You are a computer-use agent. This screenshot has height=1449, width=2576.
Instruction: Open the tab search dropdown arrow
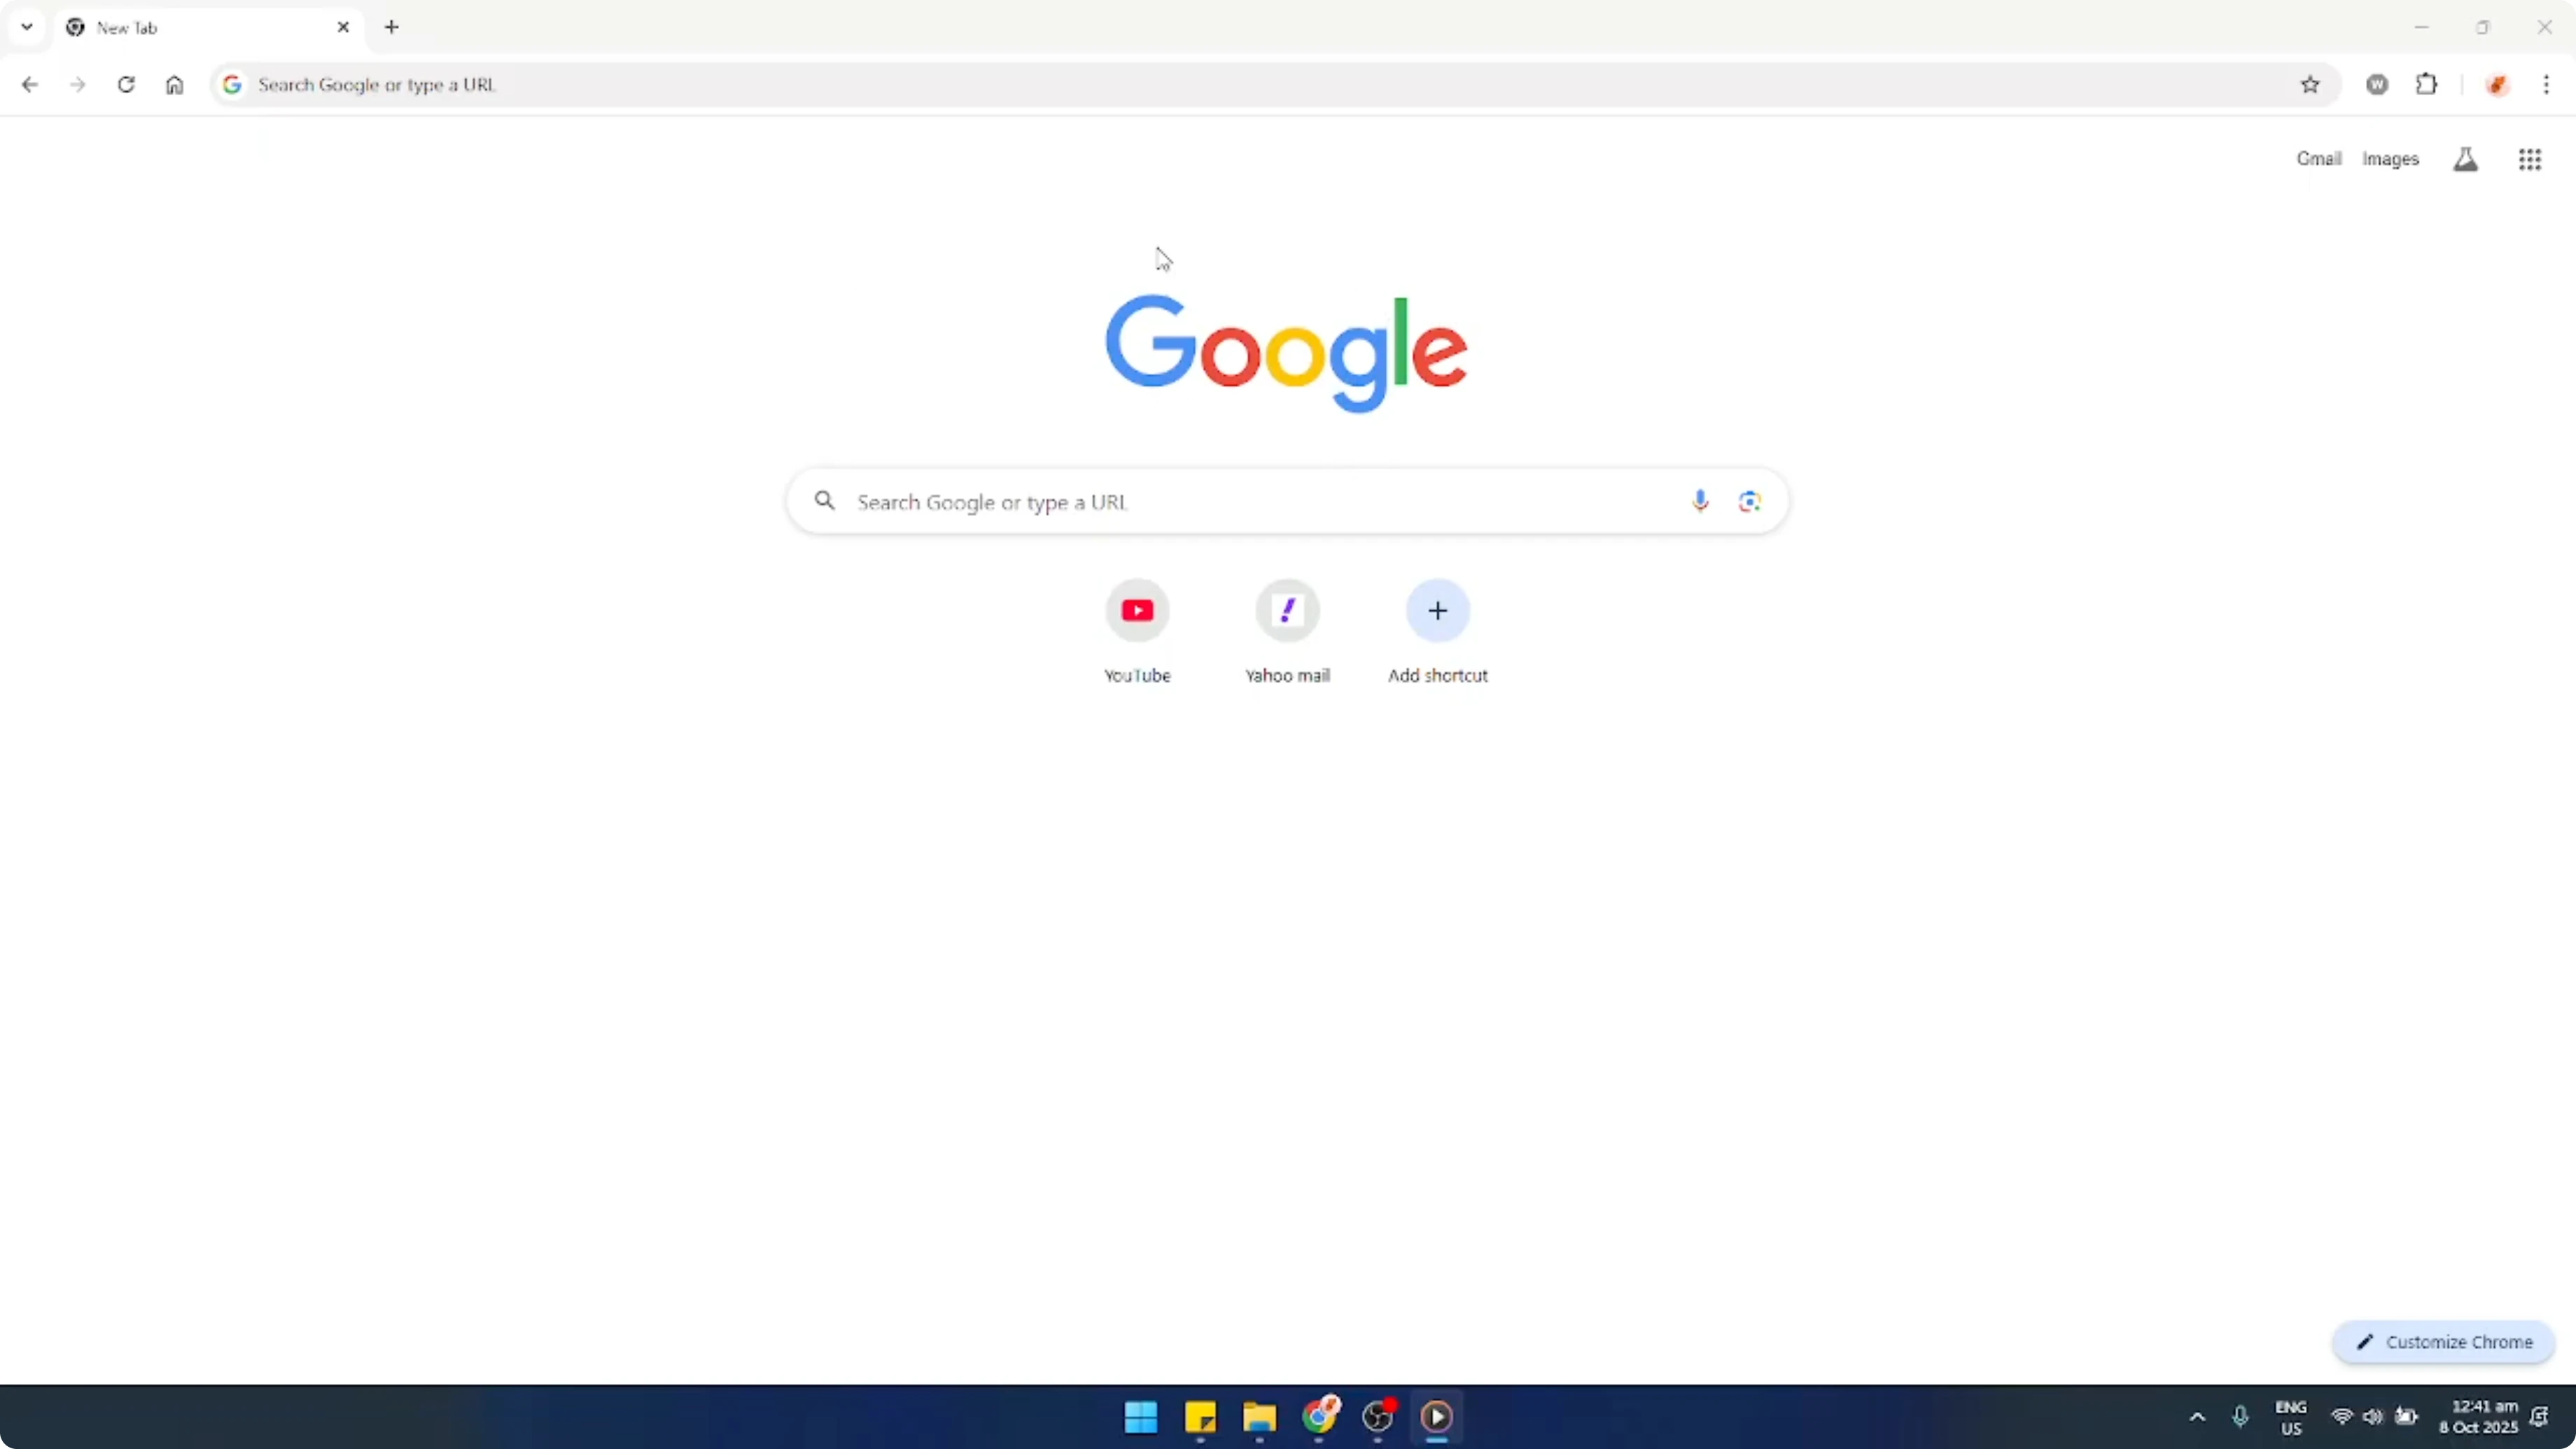pos(27,27)
